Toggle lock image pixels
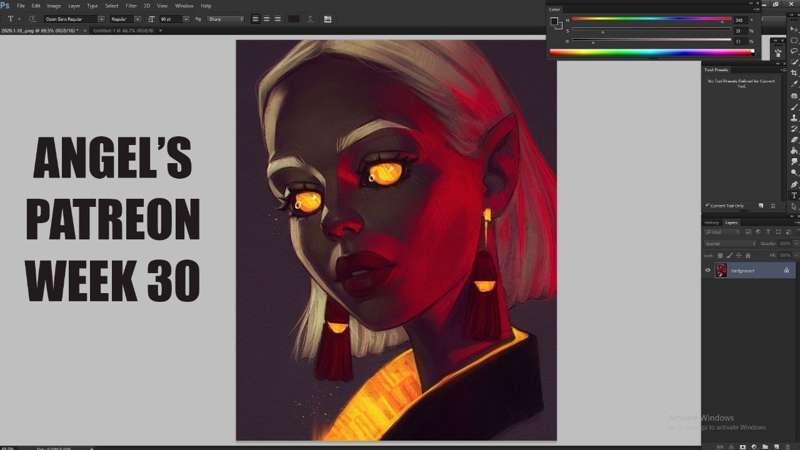800x450 pixels. click(x=730, y=255)
